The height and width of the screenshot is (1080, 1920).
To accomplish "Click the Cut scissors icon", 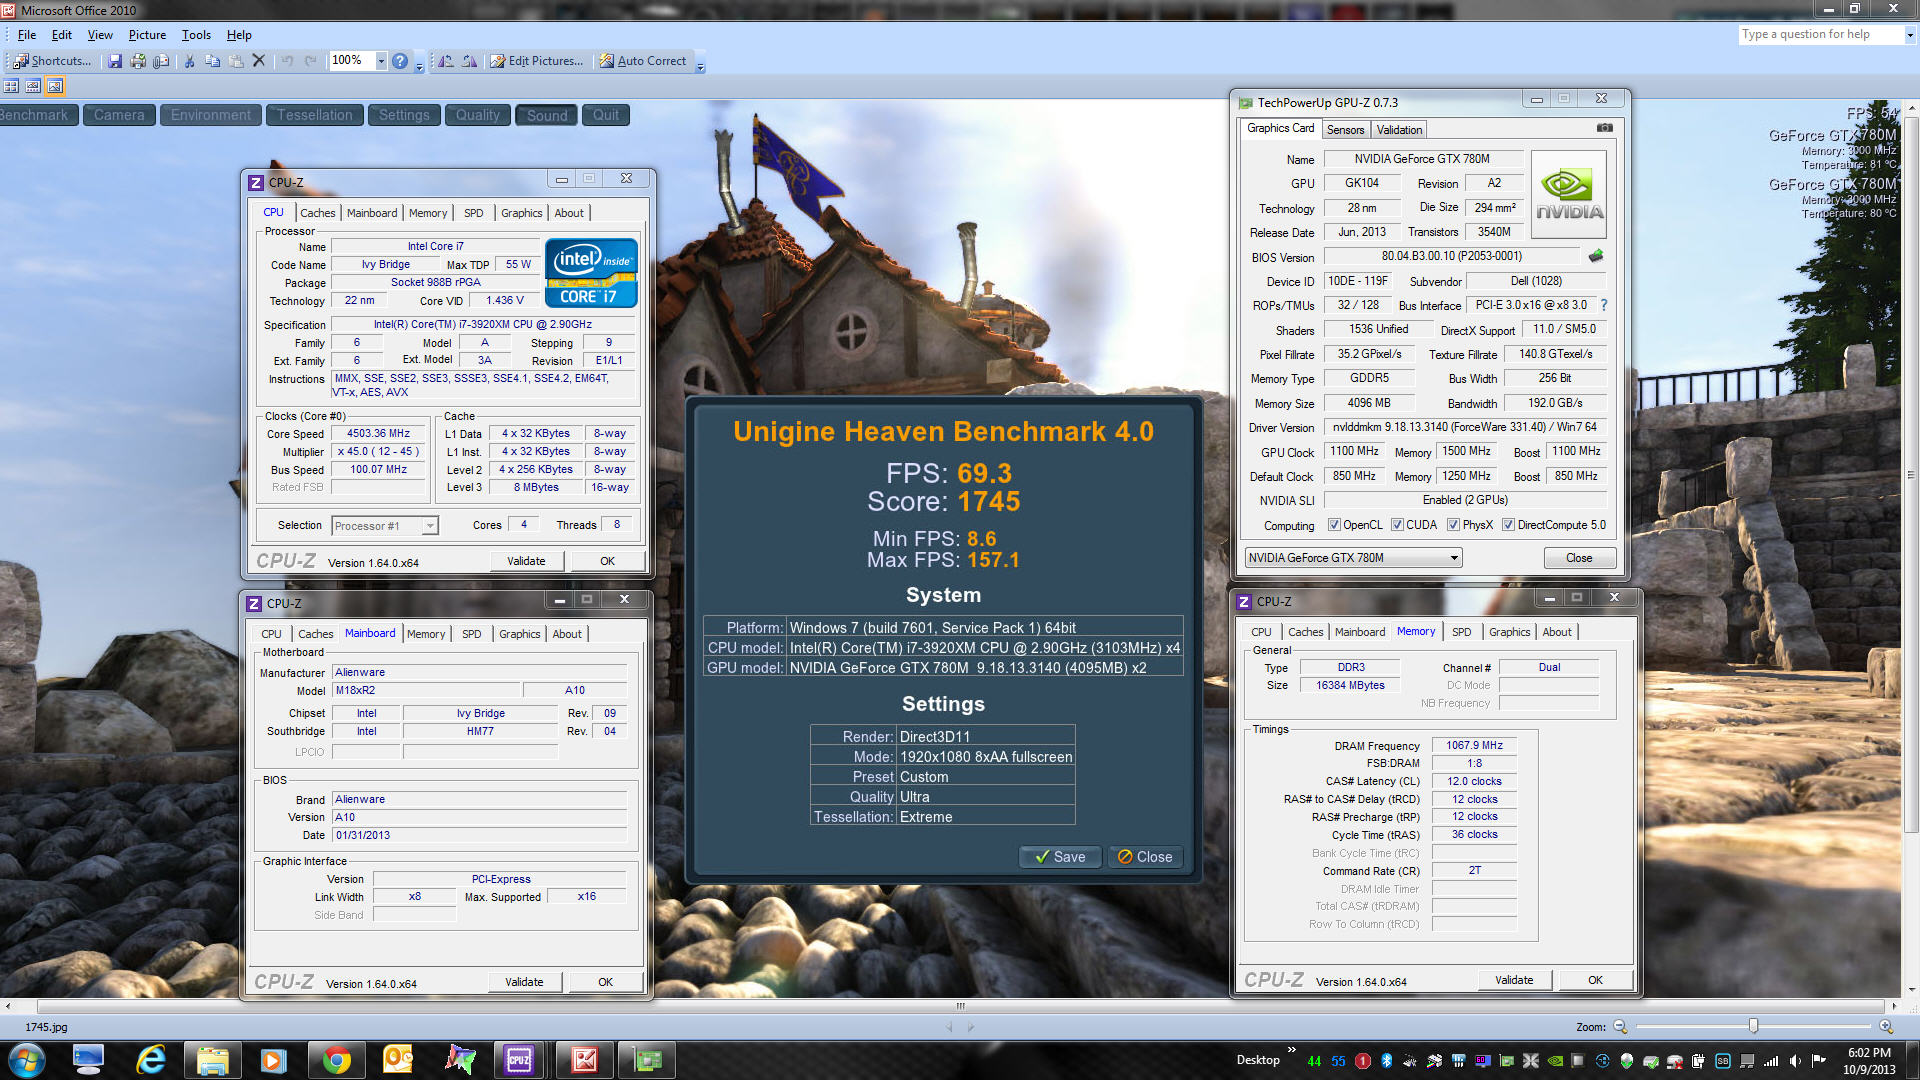I will pos(189,61).
